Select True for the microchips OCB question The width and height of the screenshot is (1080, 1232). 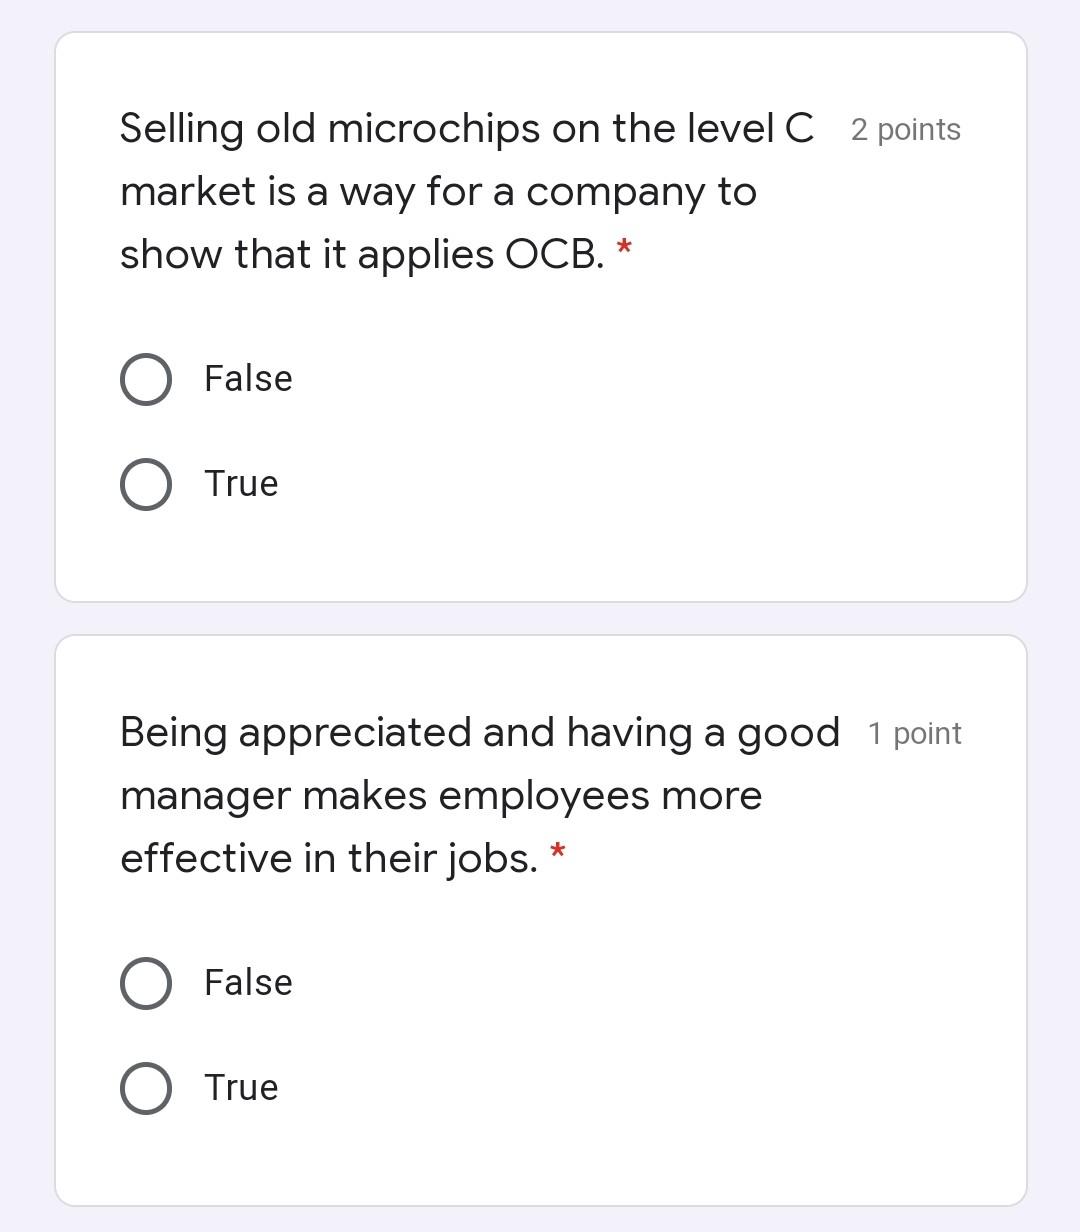click(145, 484)
